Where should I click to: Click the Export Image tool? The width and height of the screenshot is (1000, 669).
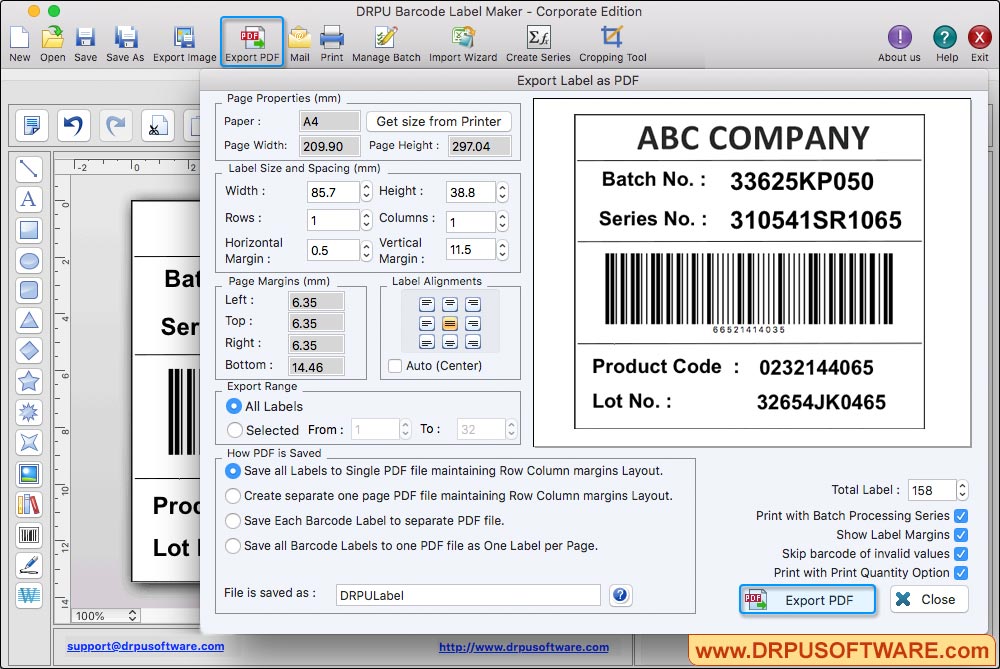pos(184,40)
